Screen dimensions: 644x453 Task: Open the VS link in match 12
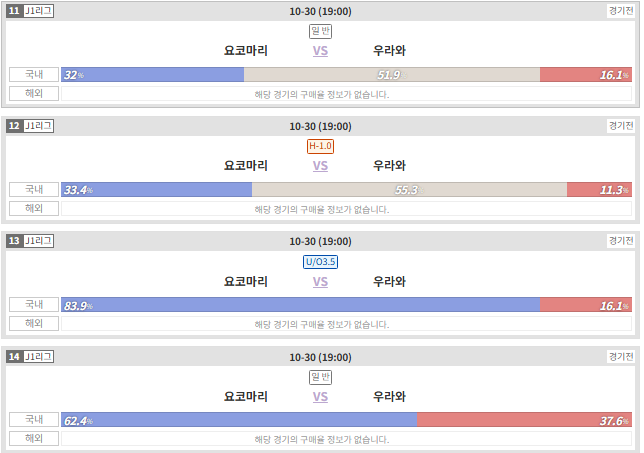click(x=320, y=166)
